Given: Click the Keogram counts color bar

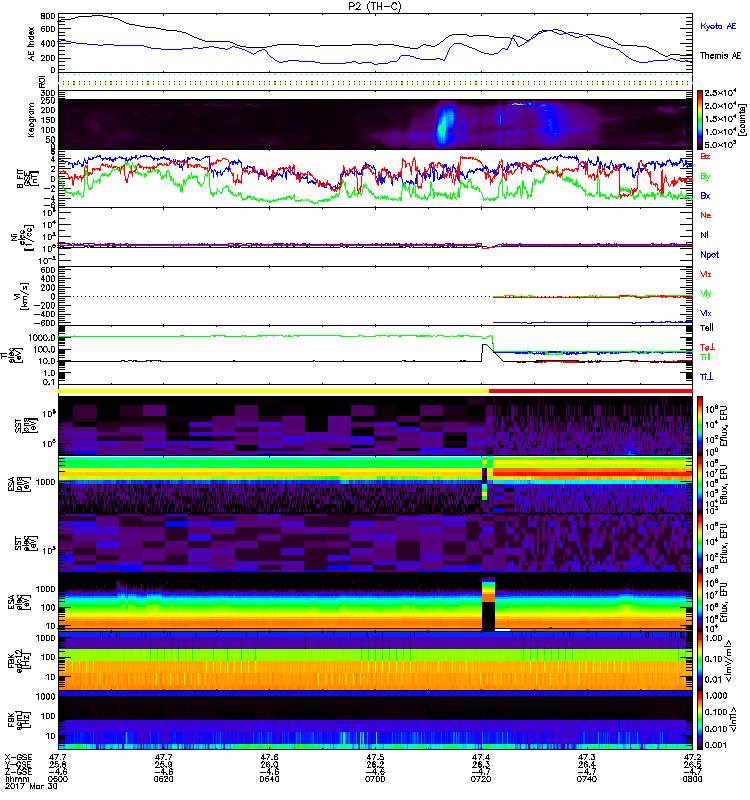Looking at the screenshot, I should tap(699, 120).
